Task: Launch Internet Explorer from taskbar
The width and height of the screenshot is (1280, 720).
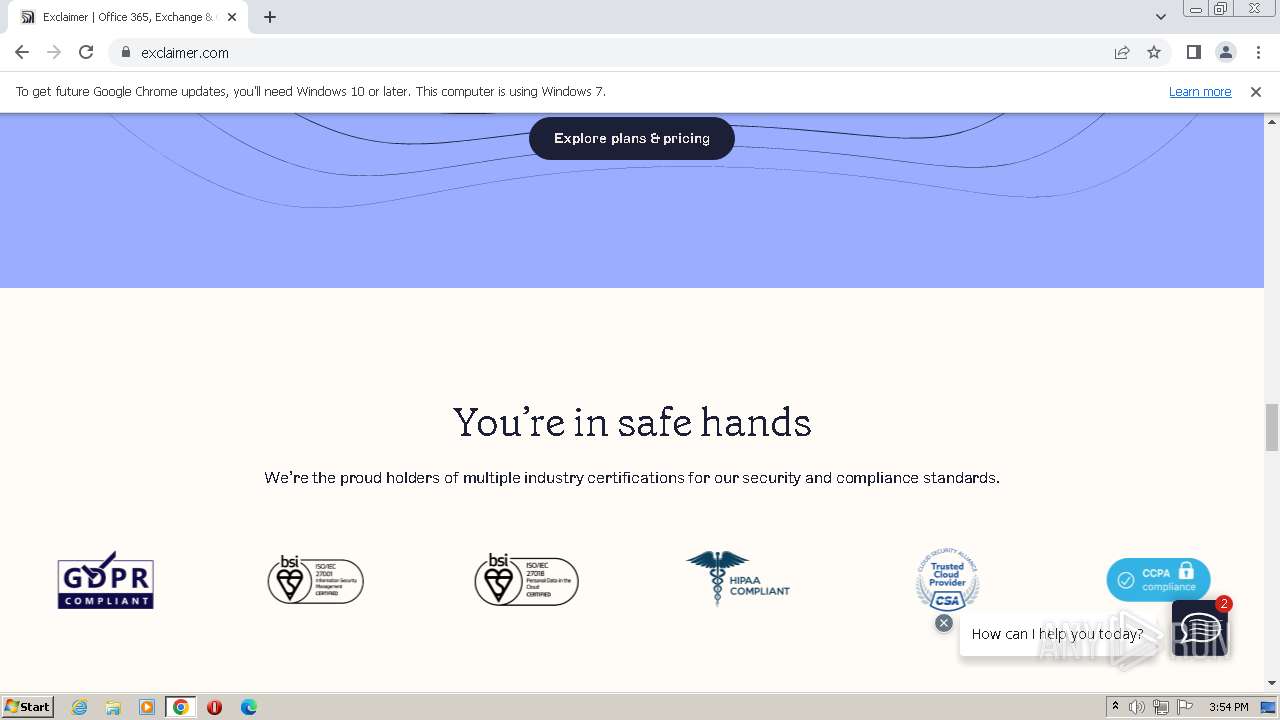Action: tap(80, 707)
